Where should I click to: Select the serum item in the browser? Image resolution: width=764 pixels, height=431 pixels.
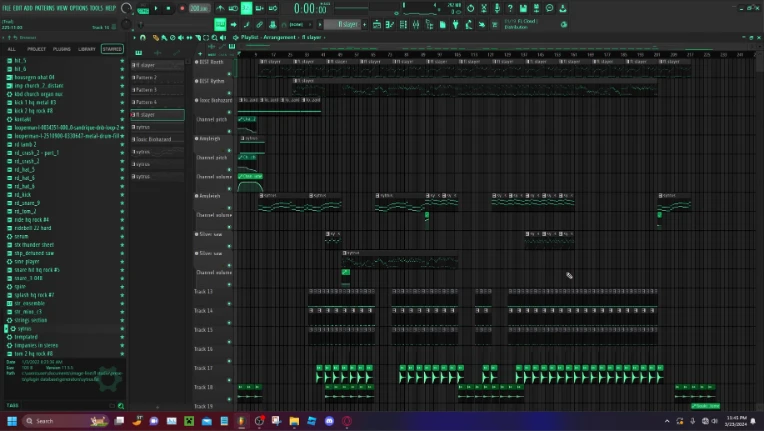(x=21, y=236)
